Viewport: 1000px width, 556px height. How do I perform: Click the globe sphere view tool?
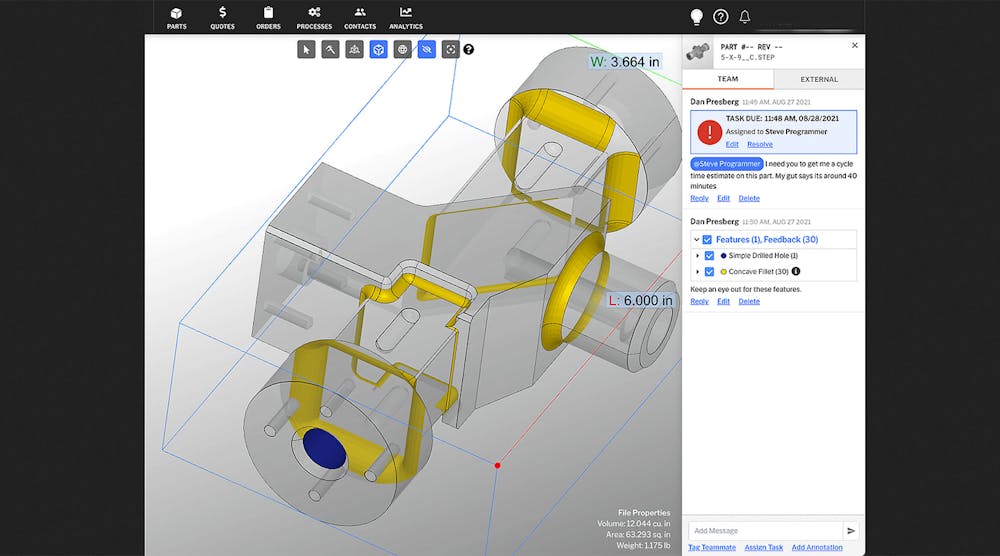(x=402, y=49)
